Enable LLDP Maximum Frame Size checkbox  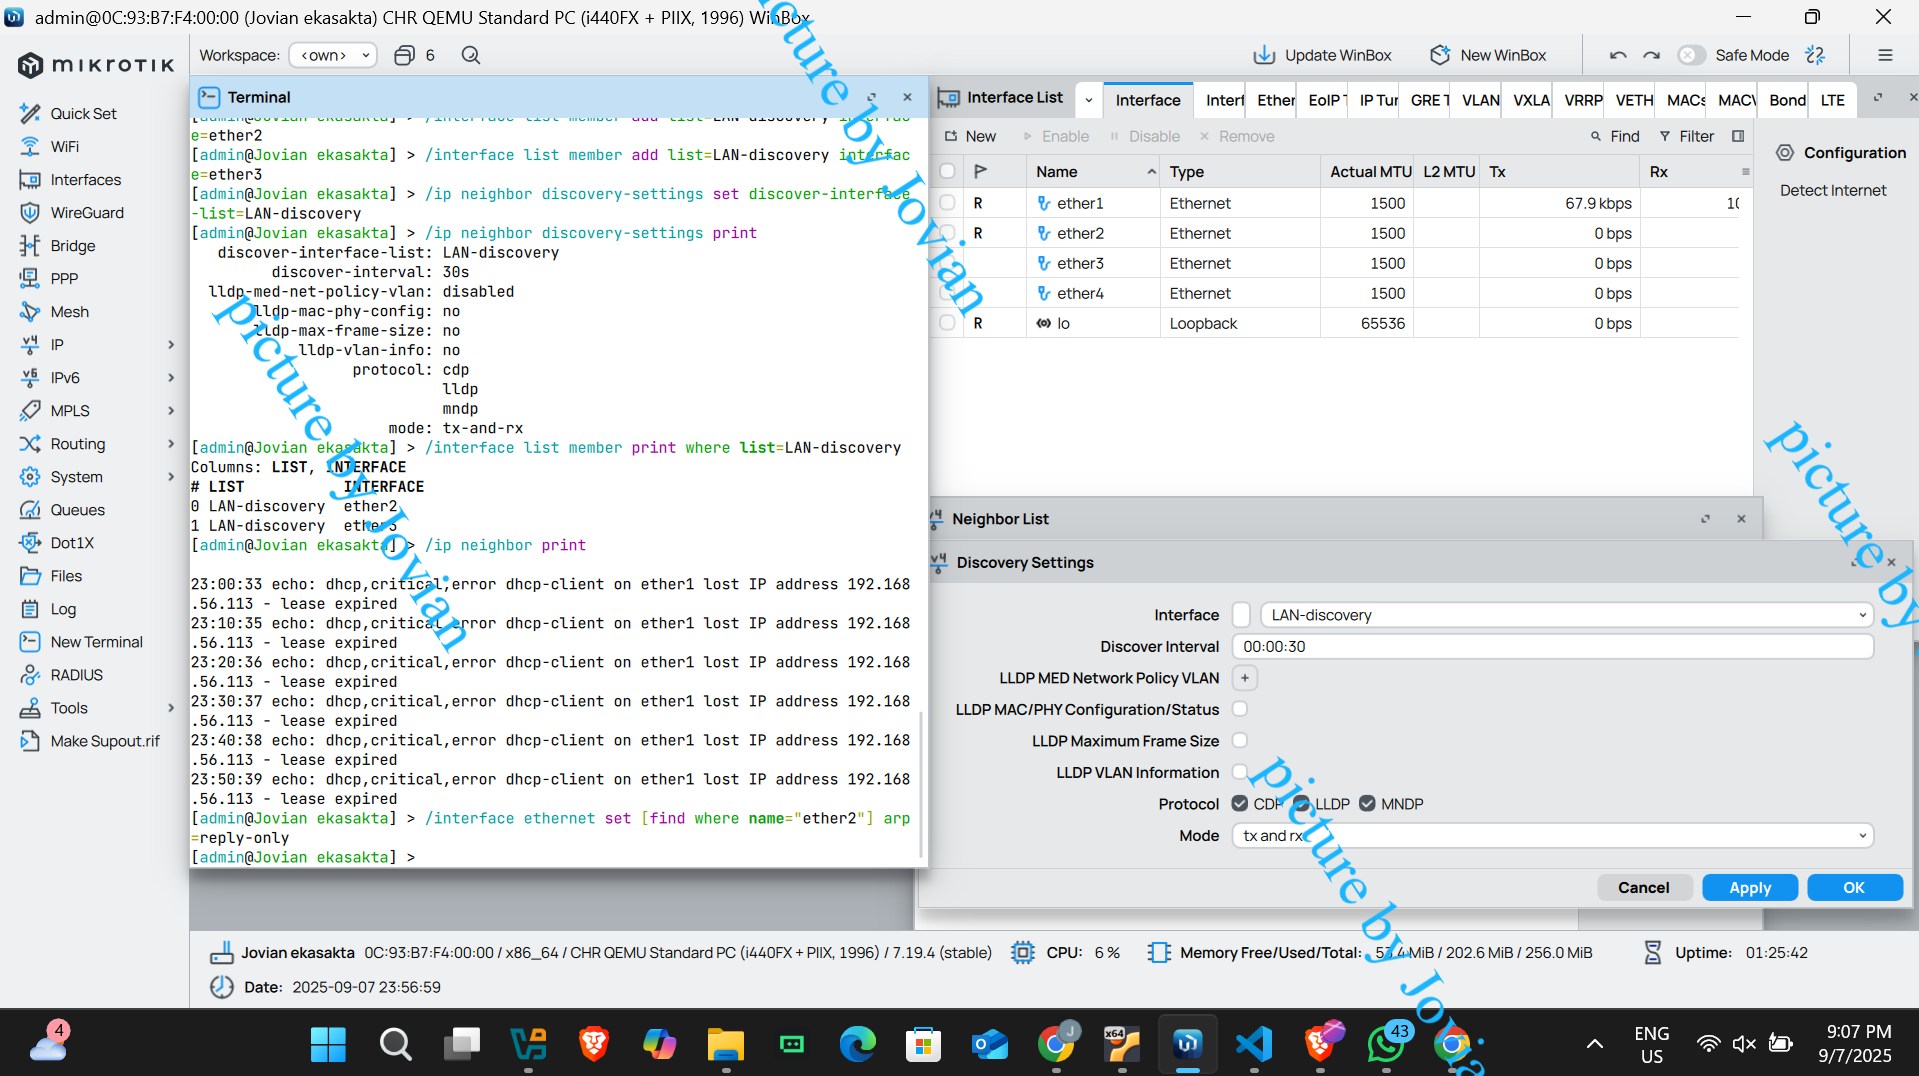click(x=1240, y=740)
